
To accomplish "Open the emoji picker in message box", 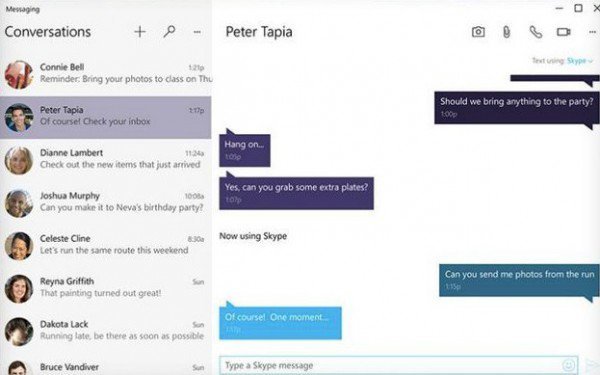I will [569, 365].
